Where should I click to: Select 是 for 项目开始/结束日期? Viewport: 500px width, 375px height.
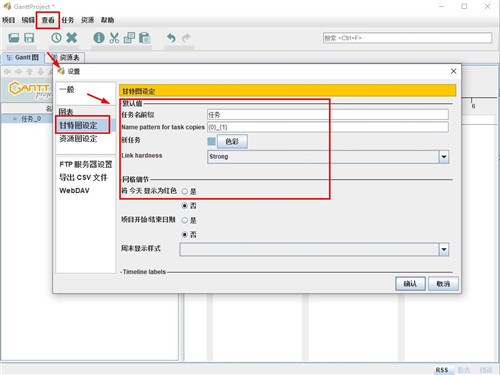click(x=185, y=220)
